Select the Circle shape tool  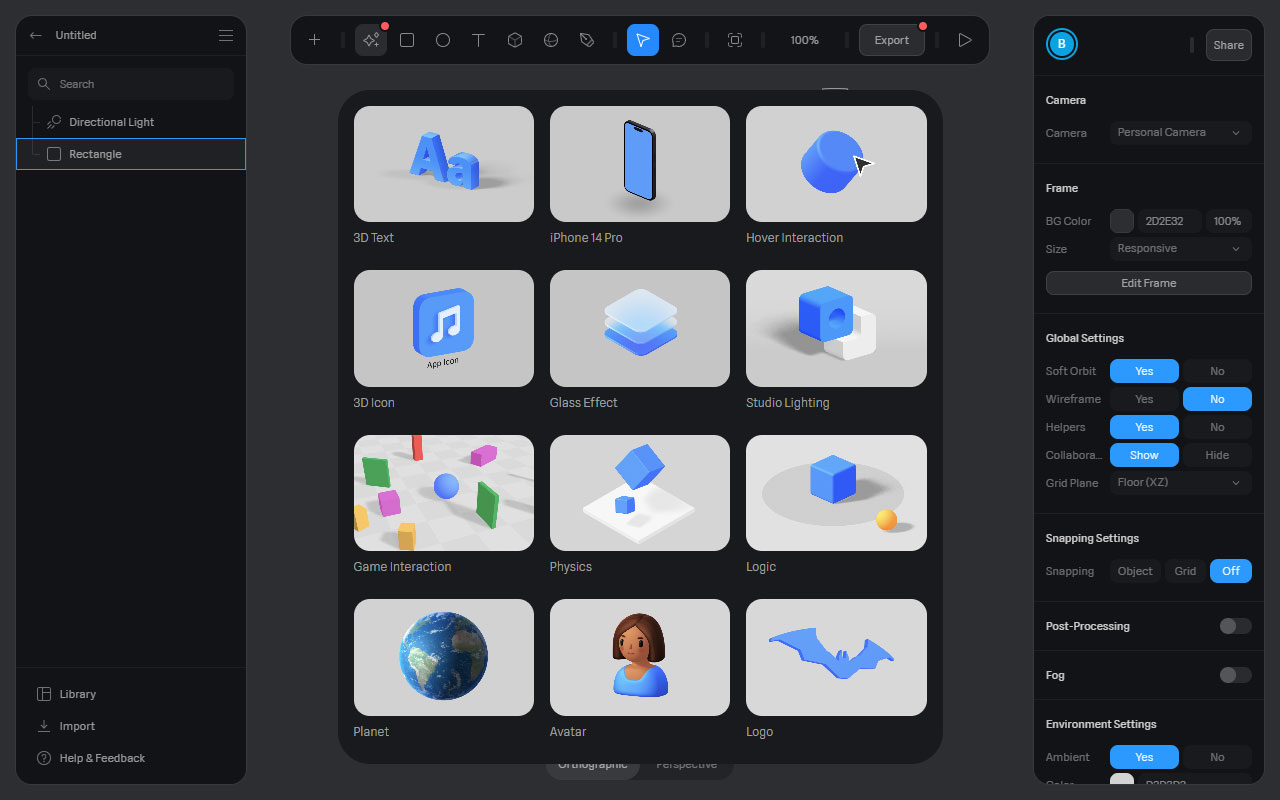443,40
